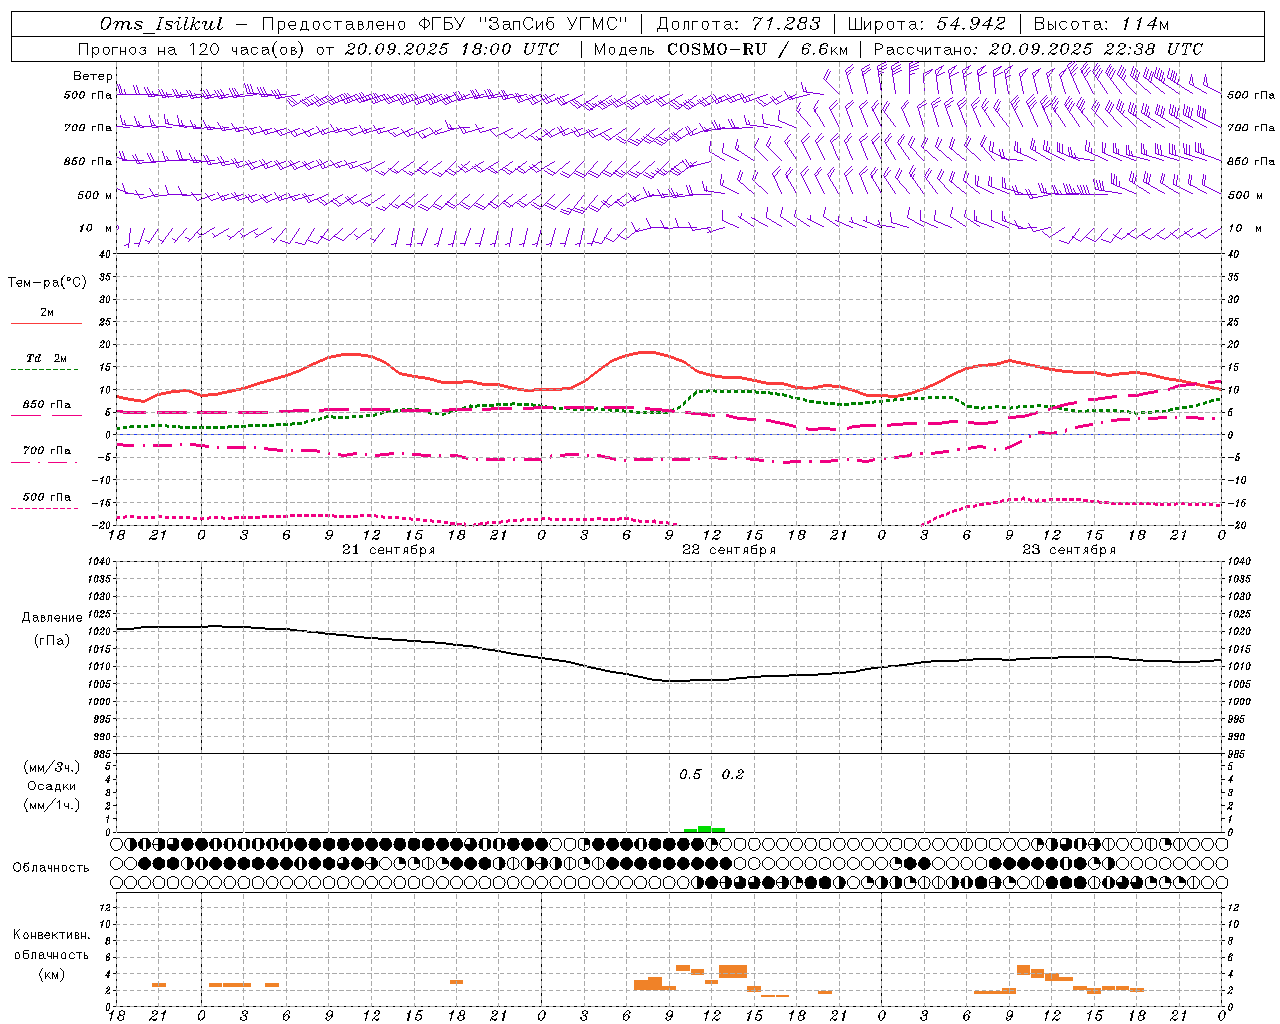Click the 2м temperature legend entry
Screen dimensions: 1280x1024
(x=47, y=312)
